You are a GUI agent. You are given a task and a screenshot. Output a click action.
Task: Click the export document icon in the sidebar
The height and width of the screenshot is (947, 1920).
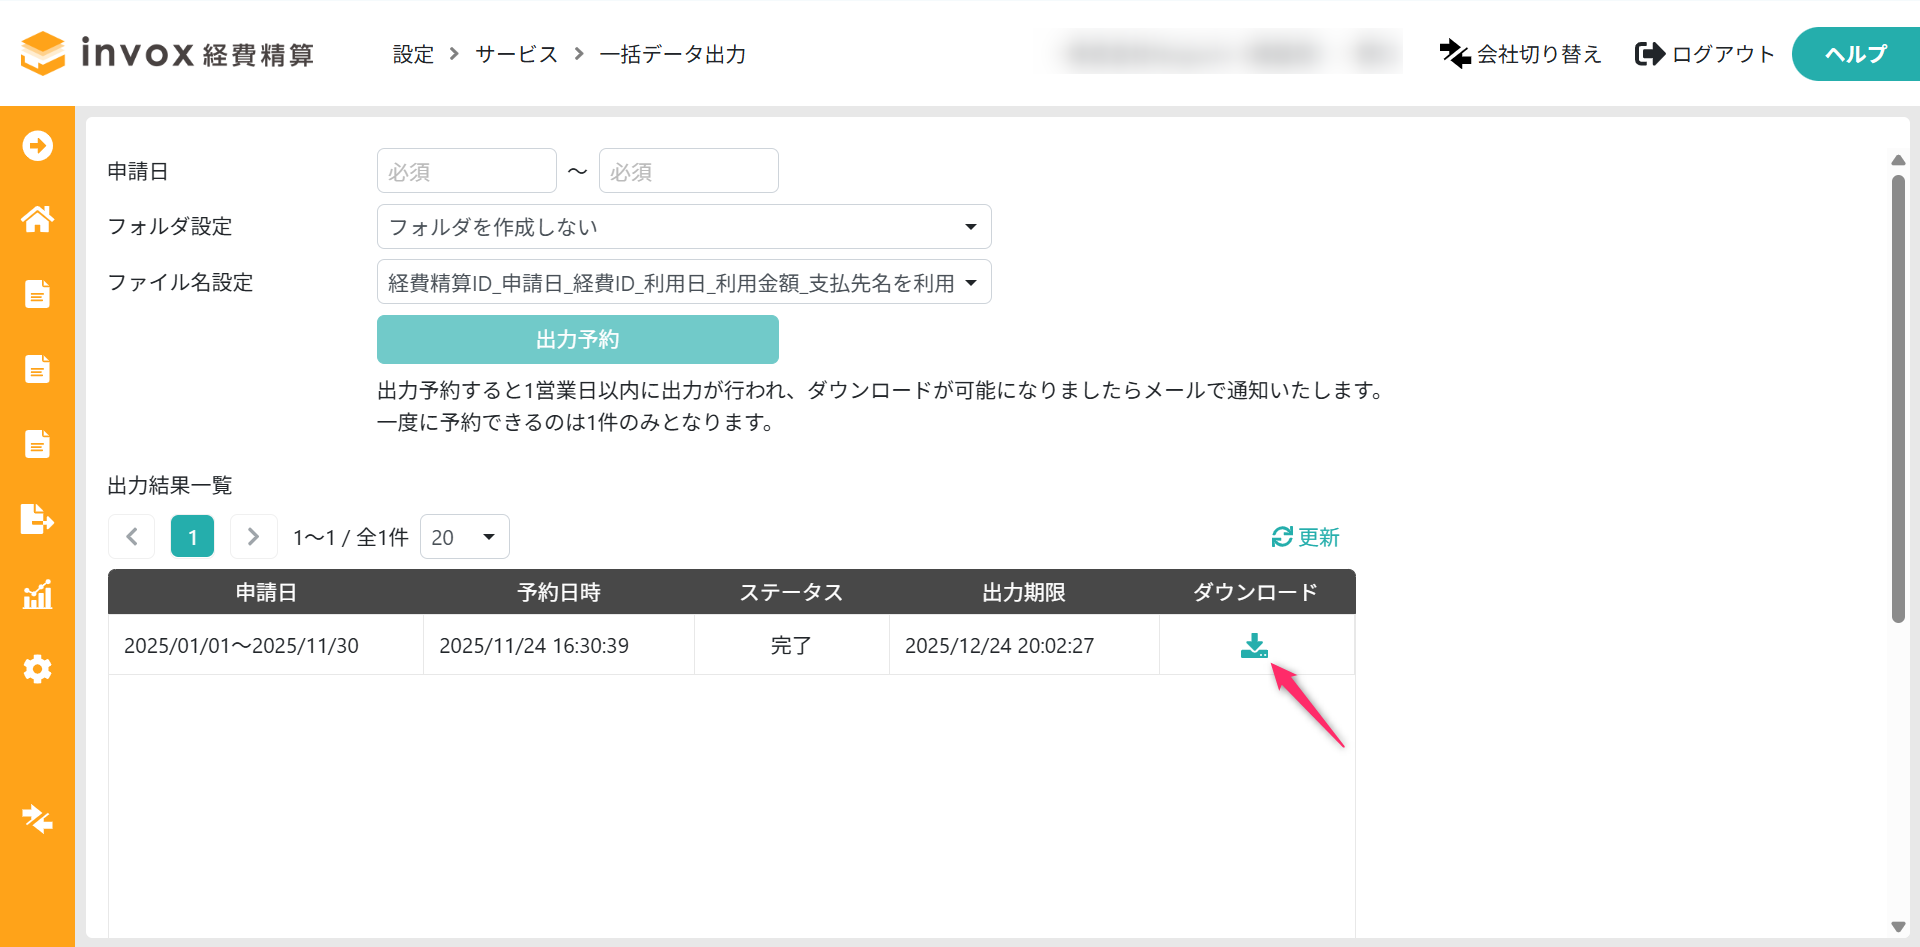[x=37, y=520]
